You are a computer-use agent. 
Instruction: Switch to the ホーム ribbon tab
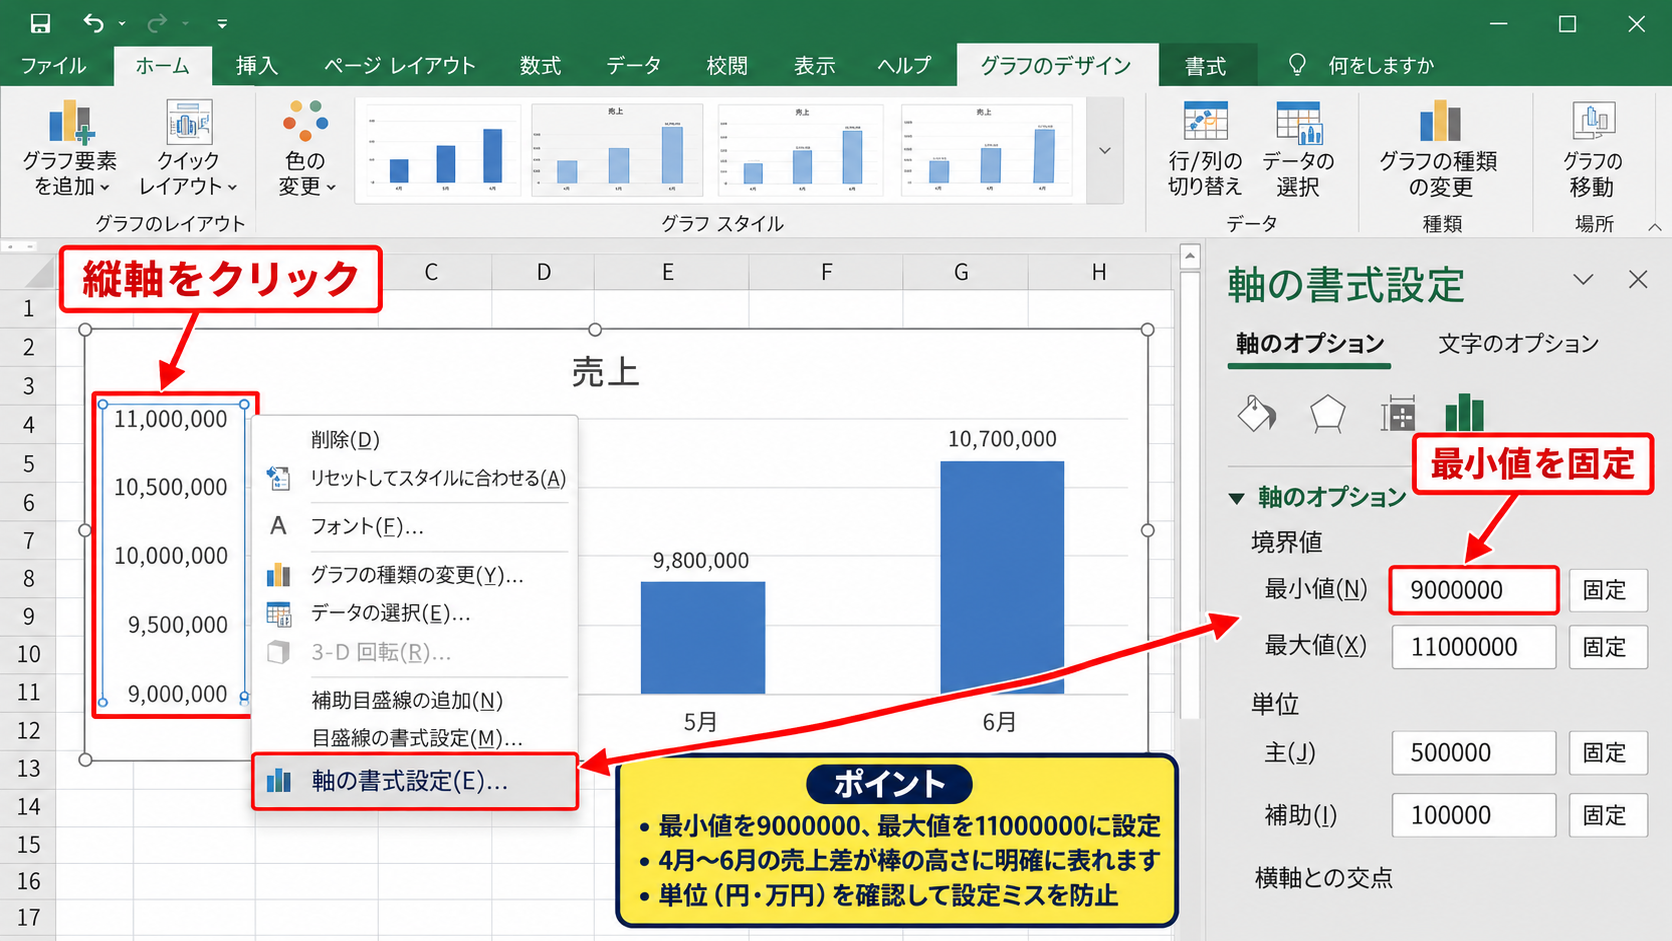coord(162,66)
